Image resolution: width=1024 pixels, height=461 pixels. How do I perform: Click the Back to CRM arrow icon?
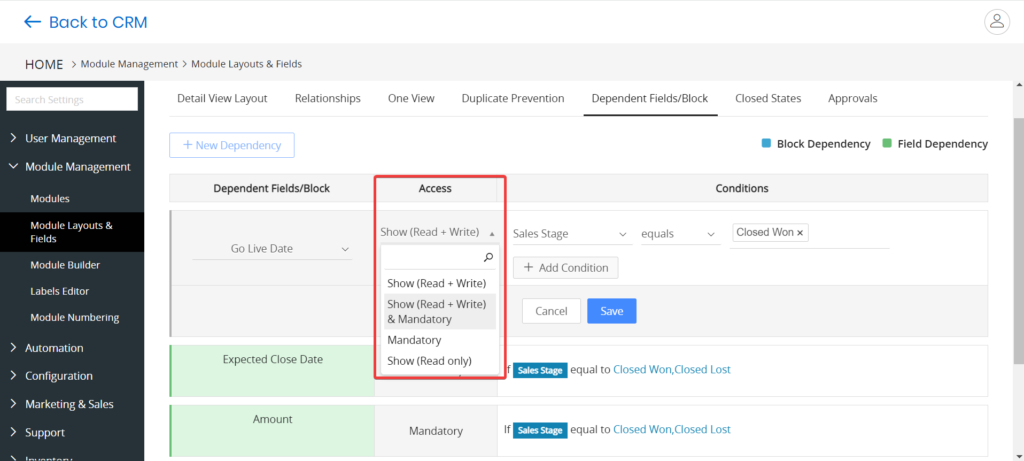coord(32,22)
